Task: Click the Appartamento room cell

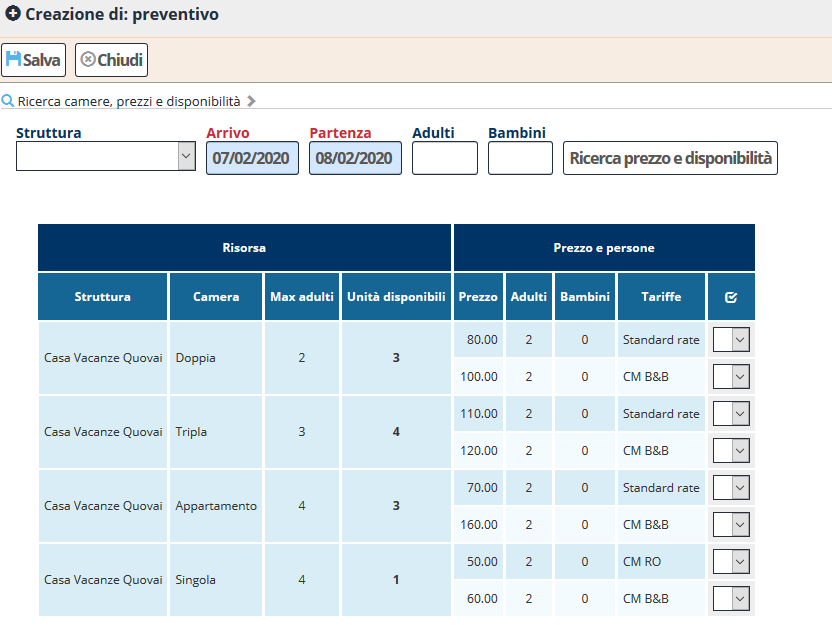Action: 216,506
